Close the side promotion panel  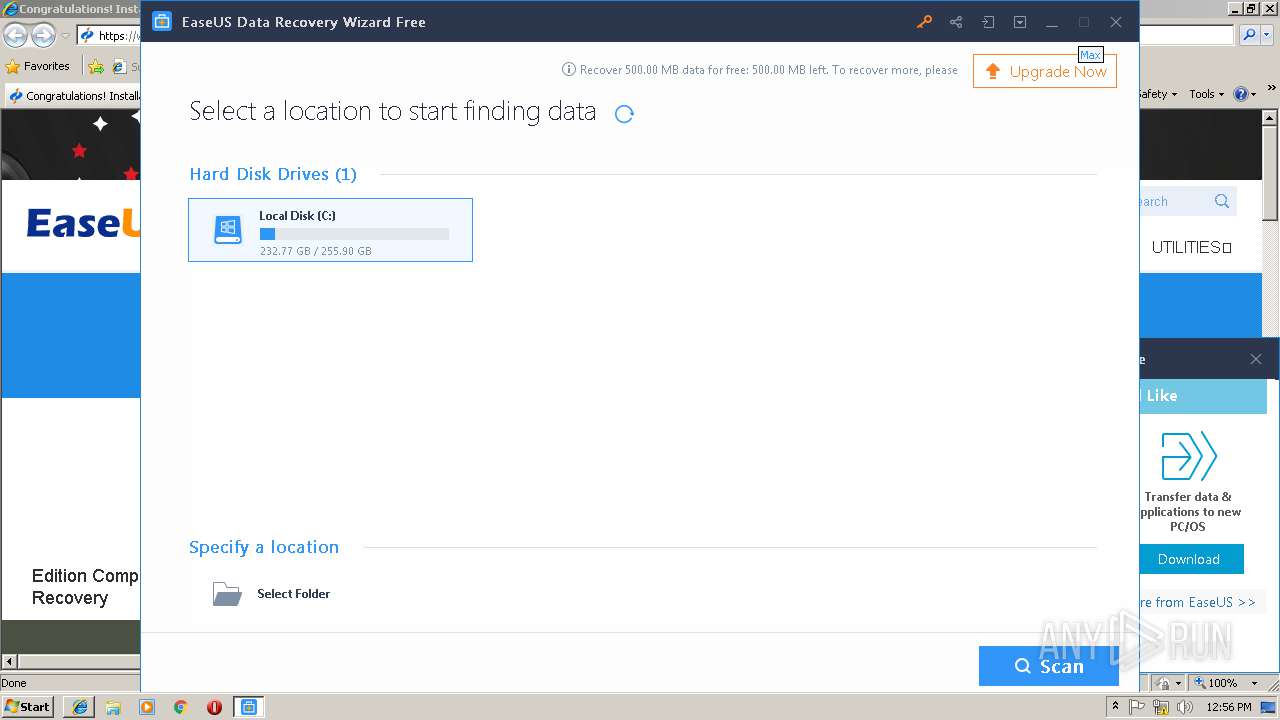pos(1256,359)
